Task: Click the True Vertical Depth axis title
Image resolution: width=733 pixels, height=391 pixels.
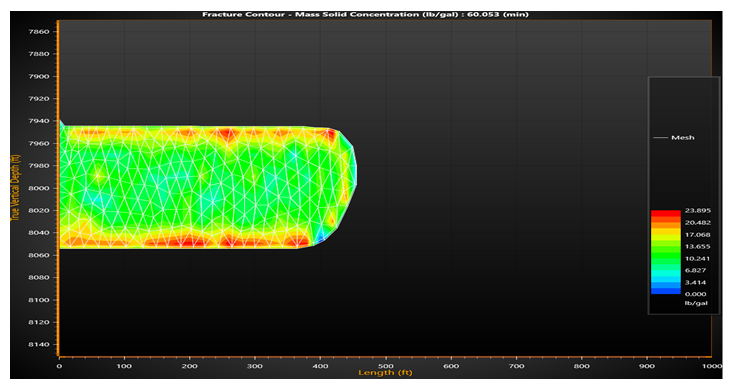Action: 15,188
